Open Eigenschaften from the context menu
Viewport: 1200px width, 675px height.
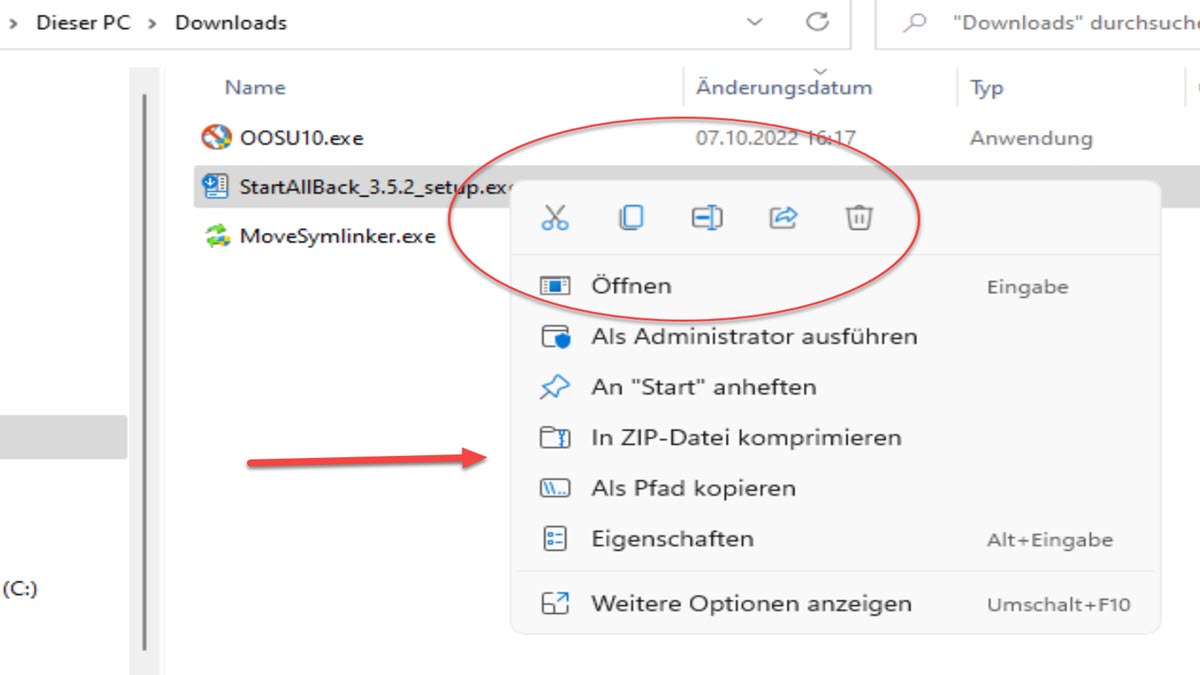[x=835, y=539]
